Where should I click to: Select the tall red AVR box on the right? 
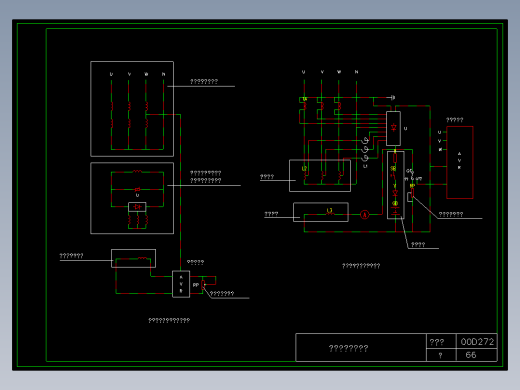click(460, 162)
